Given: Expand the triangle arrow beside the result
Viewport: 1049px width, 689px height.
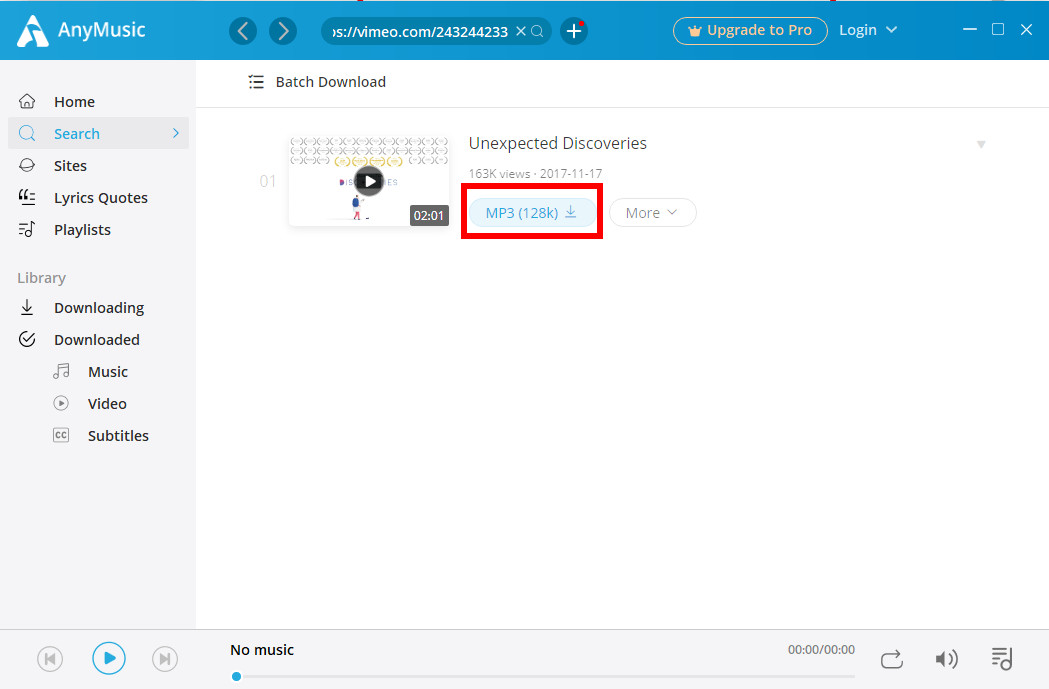Looking at the screenshot, I should point(981,144).
